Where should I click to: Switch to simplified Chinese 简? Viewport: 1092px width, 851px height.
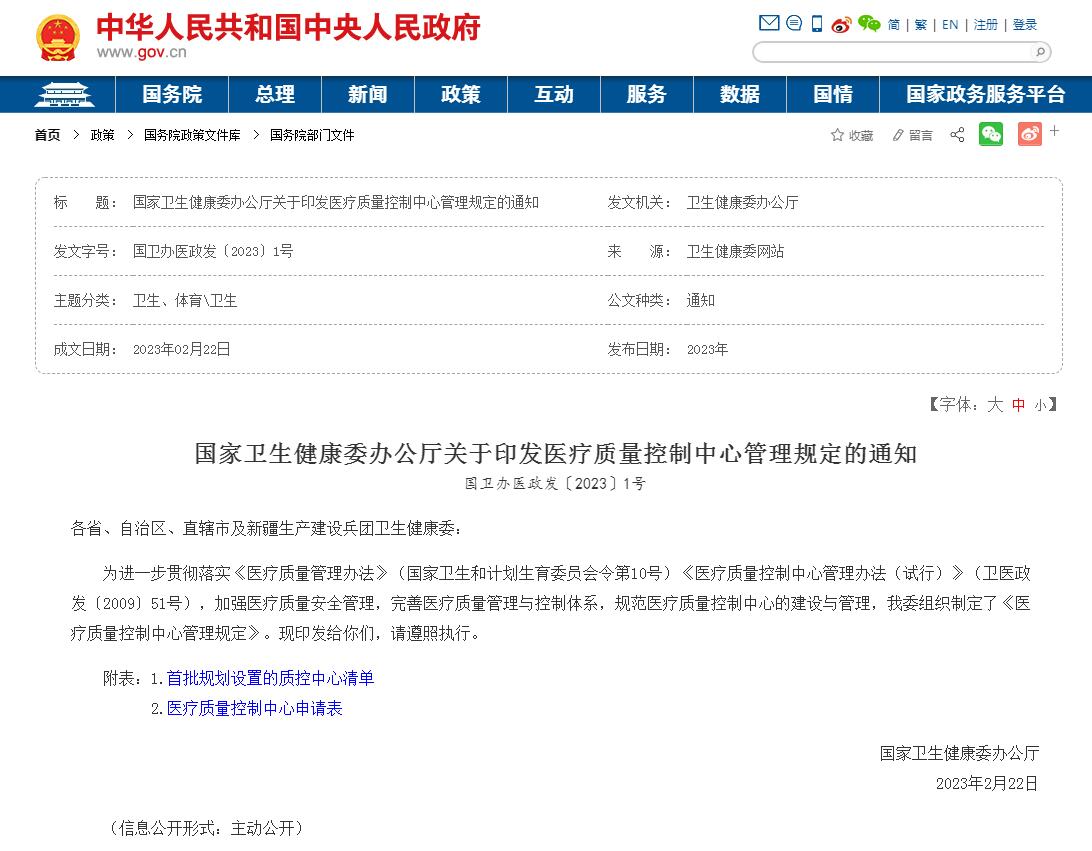click(894, 25)
